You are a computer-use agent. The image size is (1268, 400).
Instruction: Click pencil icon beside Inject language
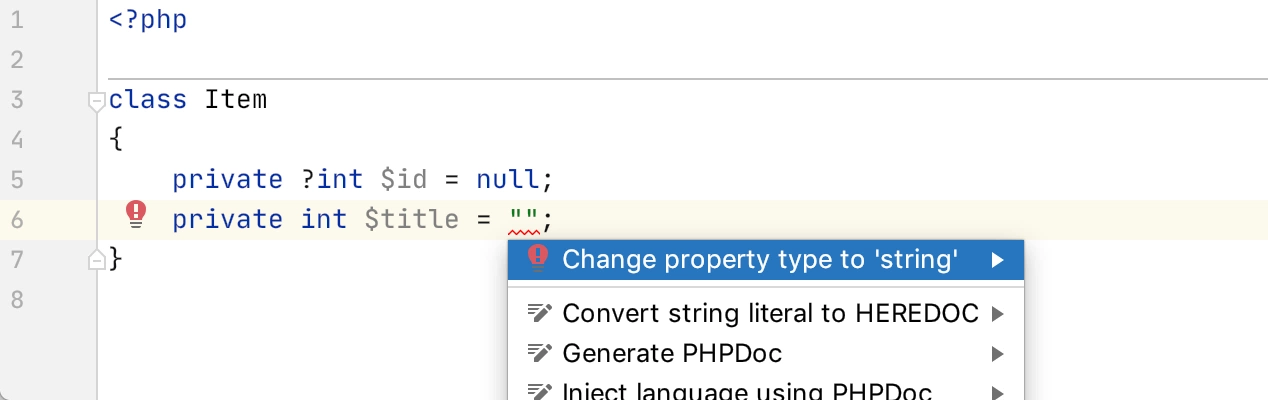(x=539, y=391)
